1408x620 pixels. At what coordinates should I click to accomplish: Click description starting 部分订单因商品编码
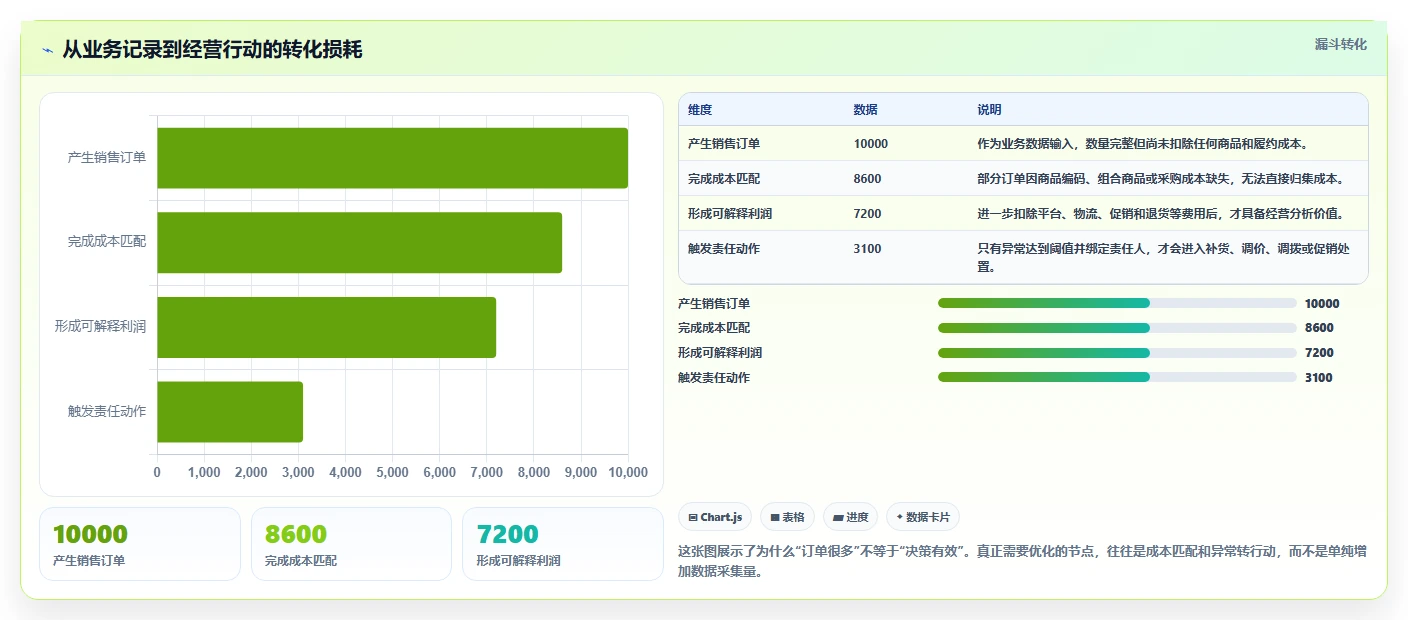[1160, 179]
